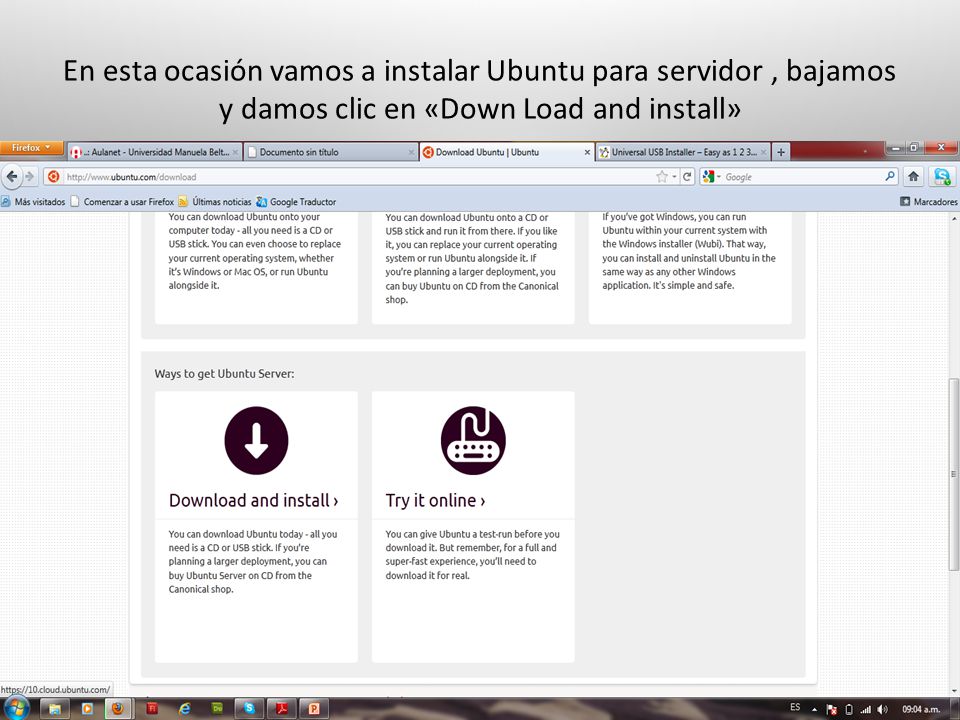Launch Windows Media Player from taskbar
This screenshot has height=720, width=960.
coord(87,709)
